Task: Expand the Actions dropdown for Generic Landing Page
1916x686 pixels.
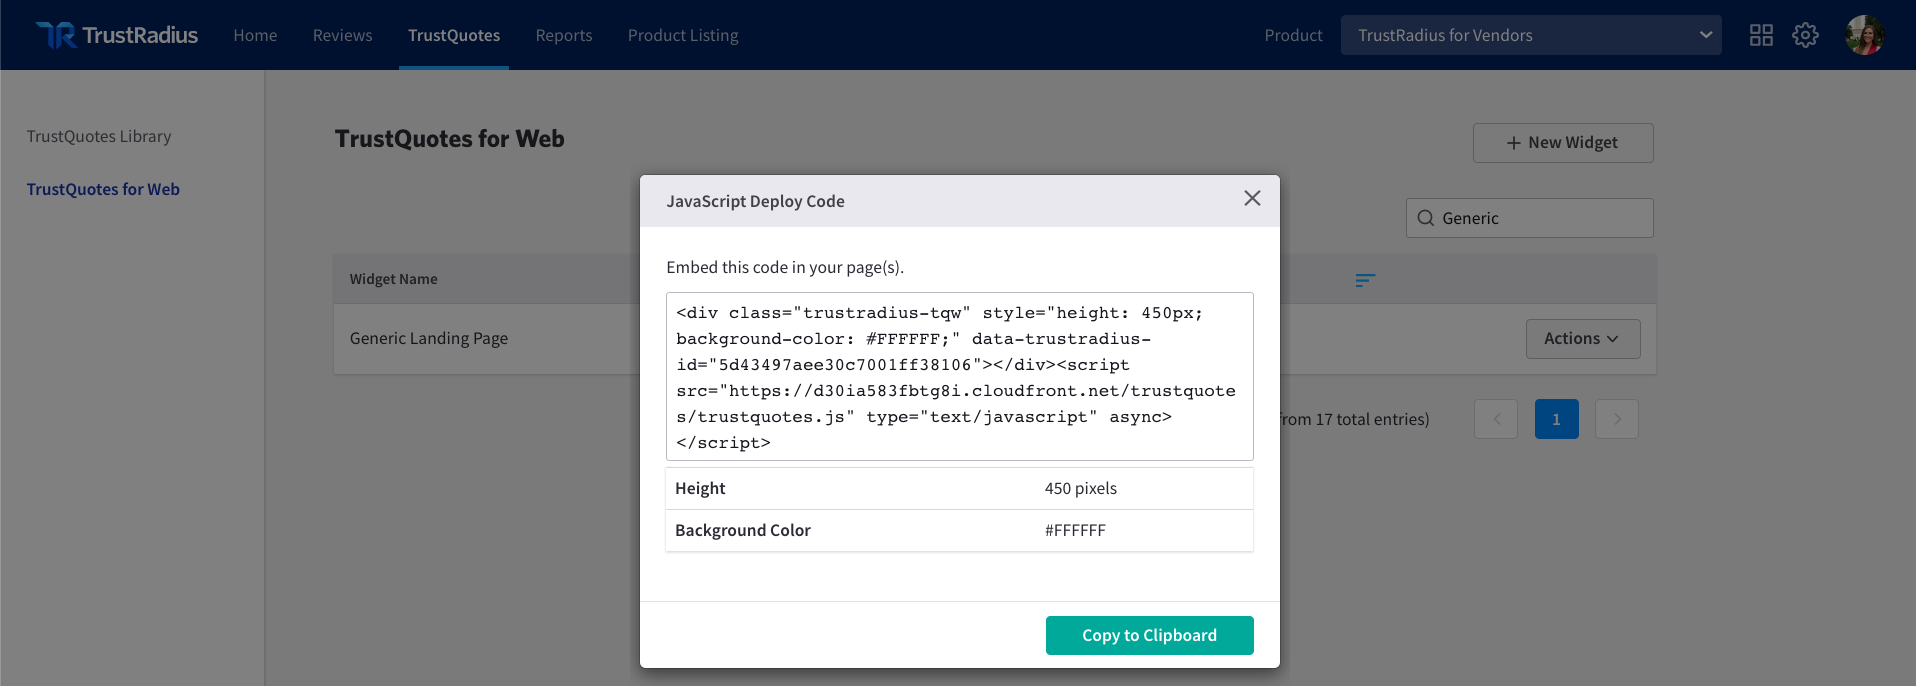Action: coord(1583,339)
